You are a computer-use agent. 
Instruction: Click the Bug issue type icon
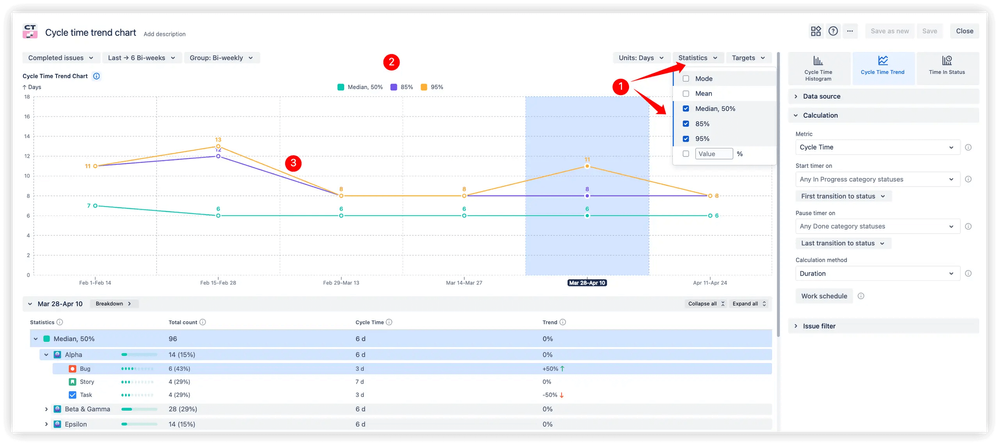[72, 369]
